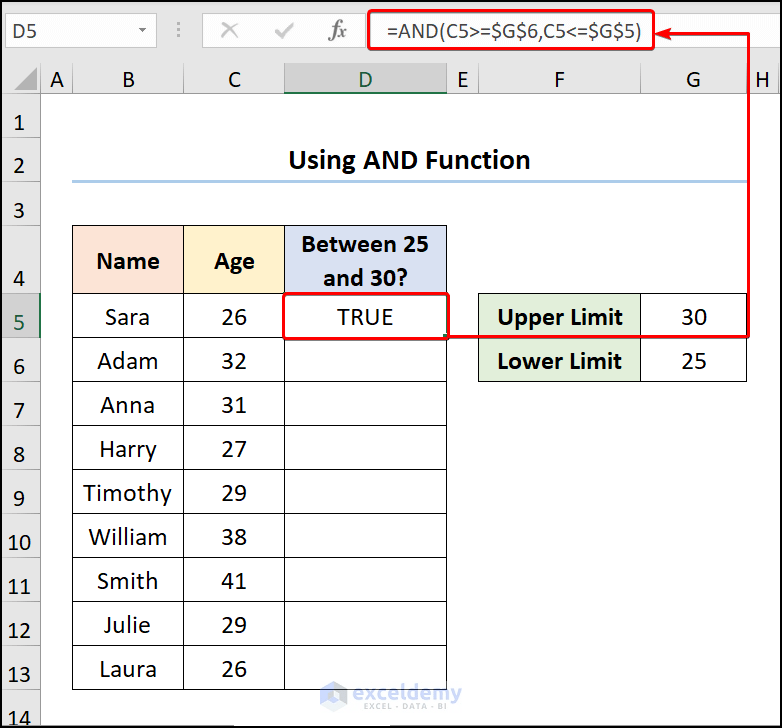Select row 10 header
Viewport: 782px width, 728px height.
[20, 536]
